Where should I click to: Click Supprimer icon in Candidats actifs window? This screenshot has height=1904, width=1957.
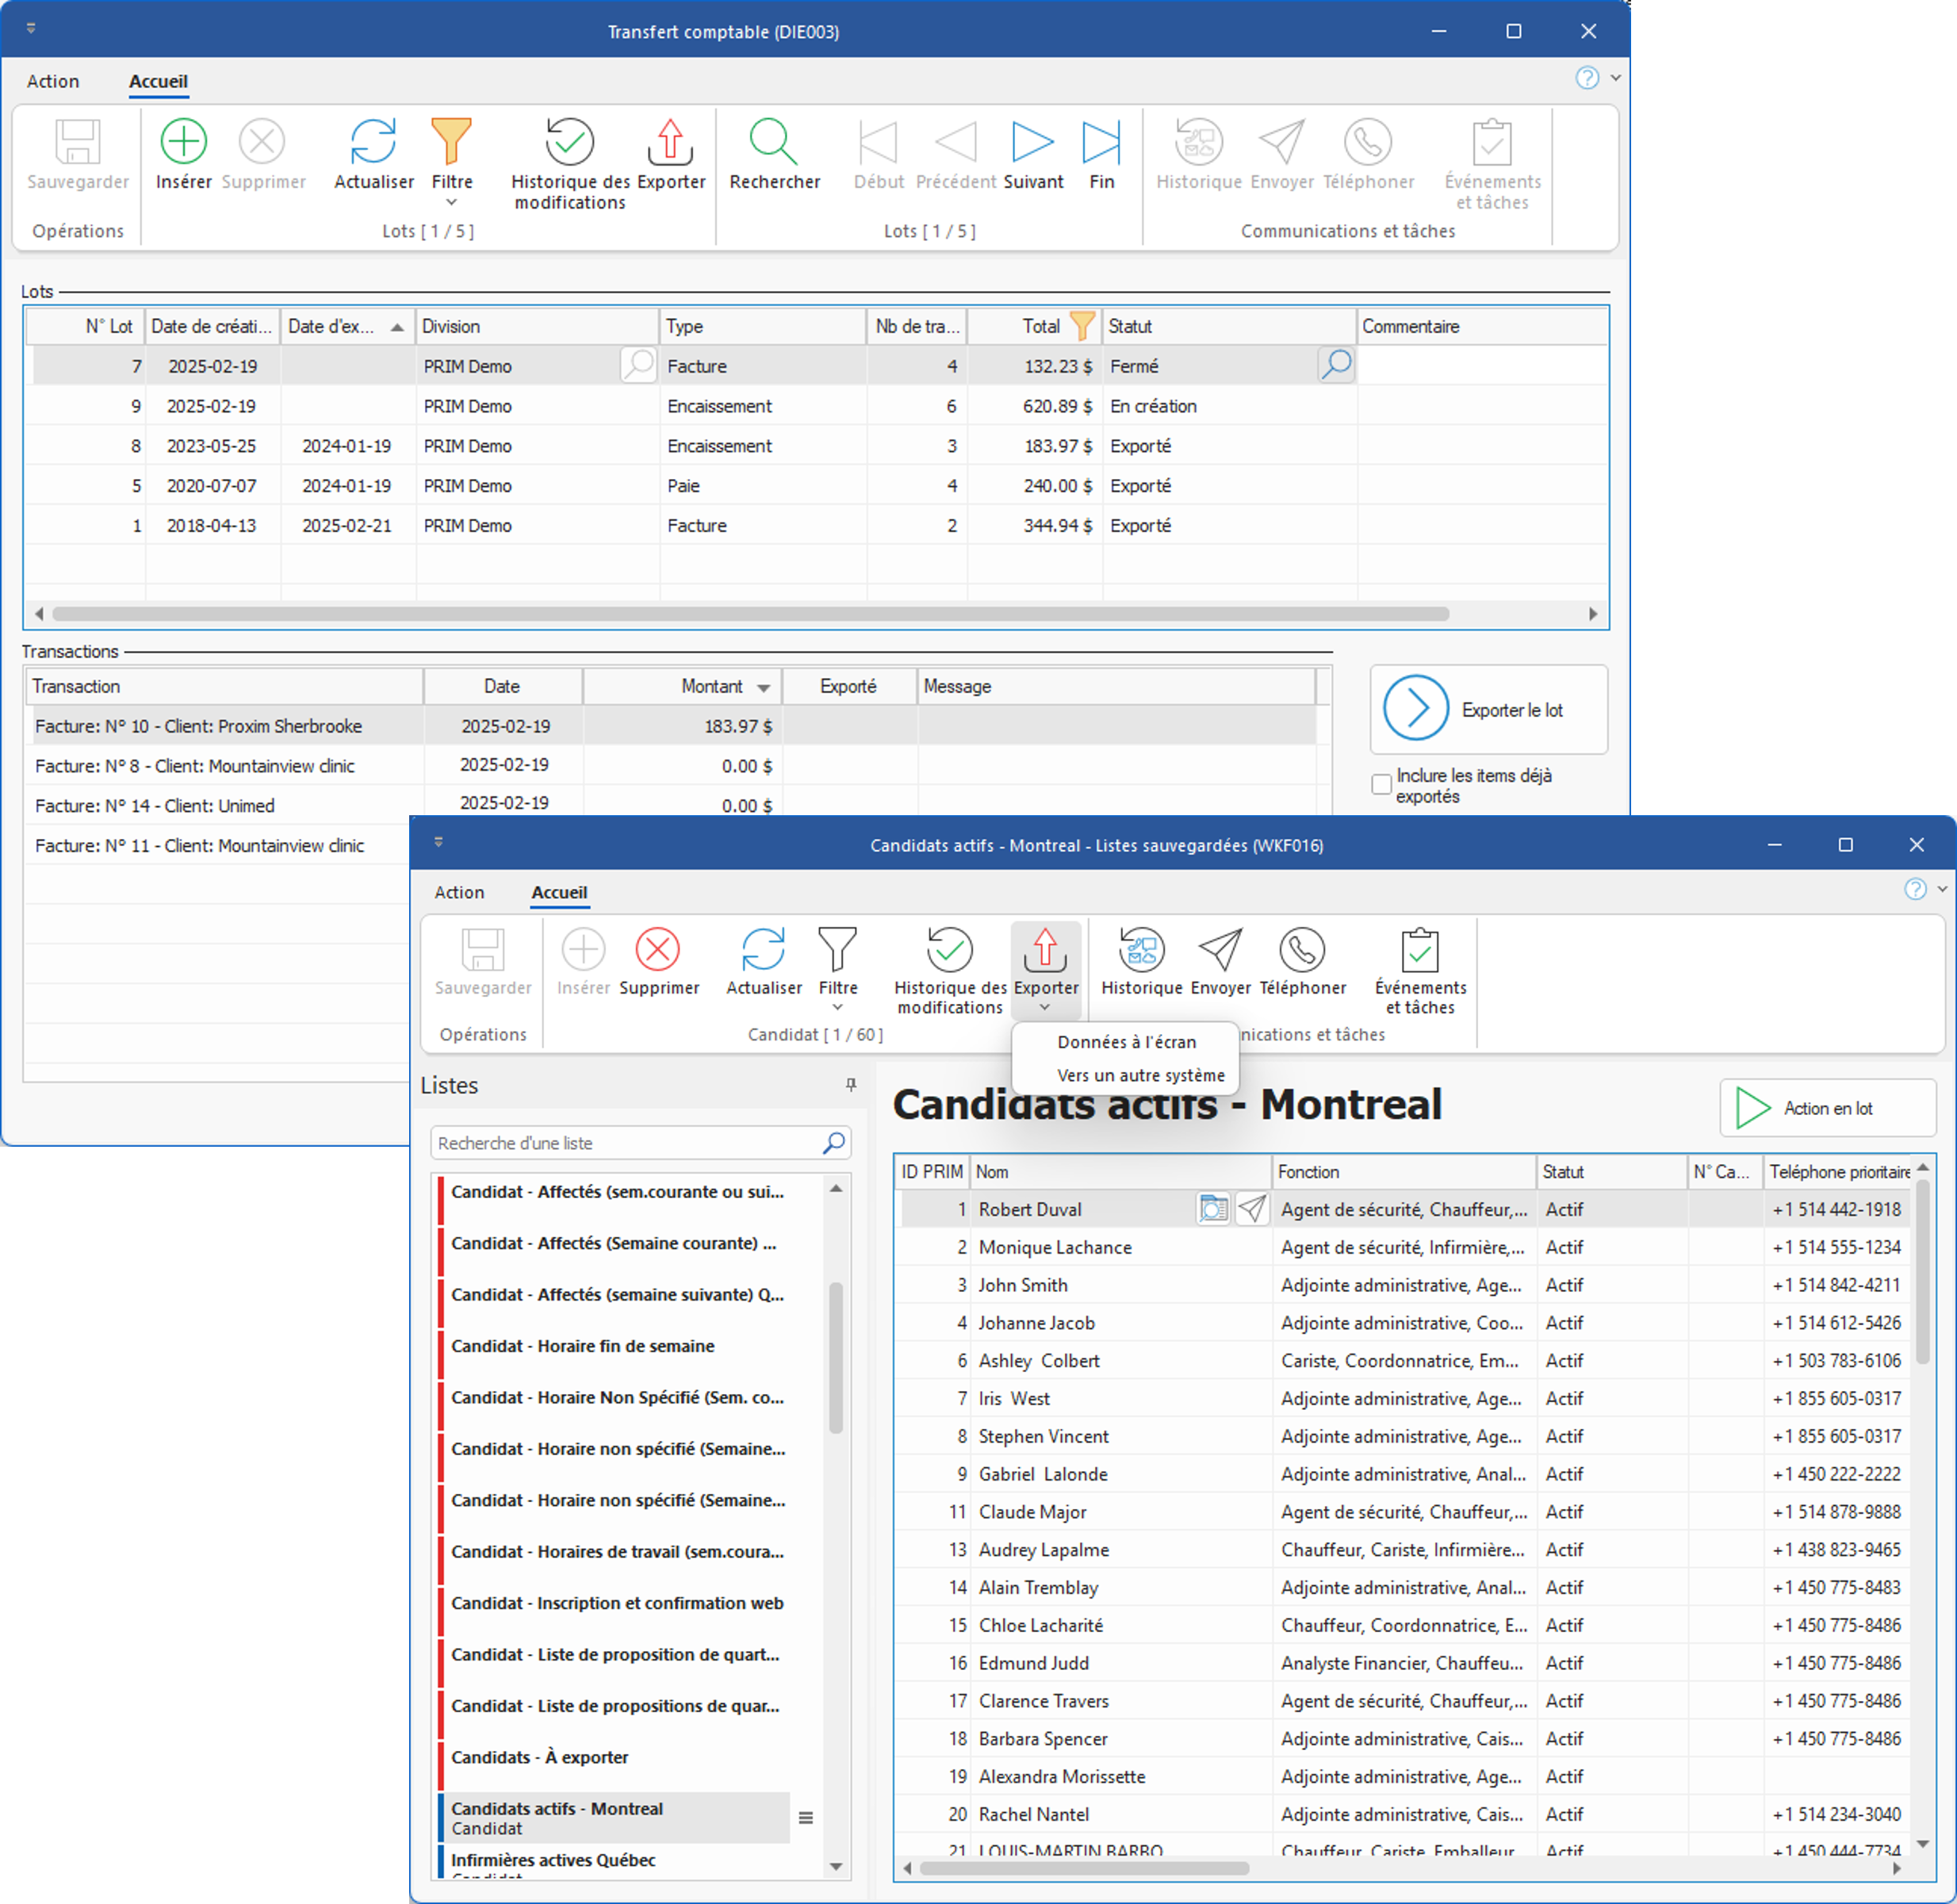[658, 949]
